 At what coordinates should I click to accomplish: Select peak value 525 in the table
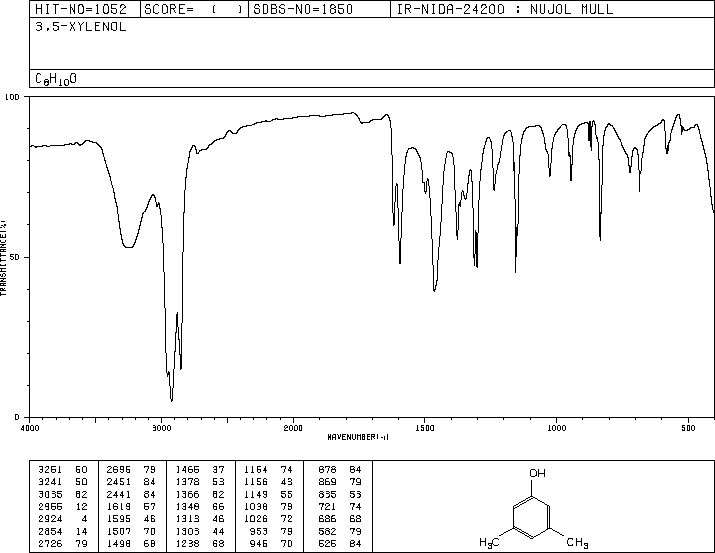tap(327, 544)
